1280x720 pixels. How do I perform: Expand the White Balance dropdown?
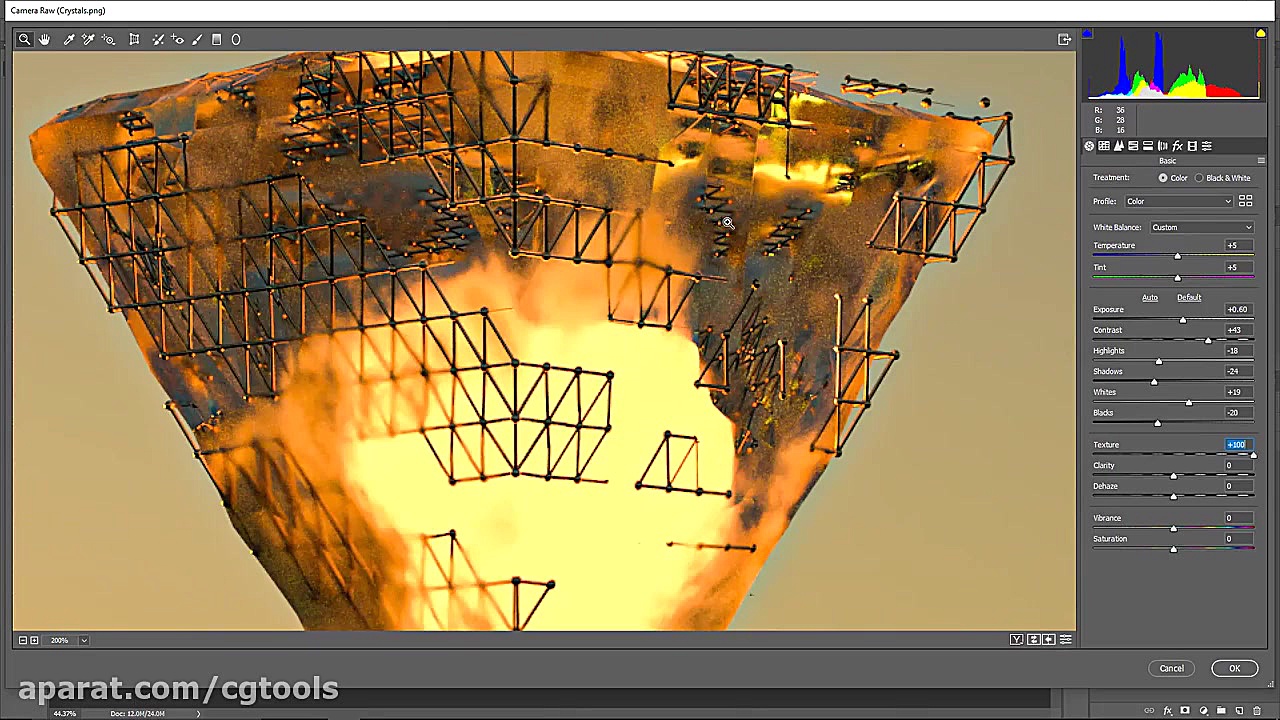click(1201, 228)
